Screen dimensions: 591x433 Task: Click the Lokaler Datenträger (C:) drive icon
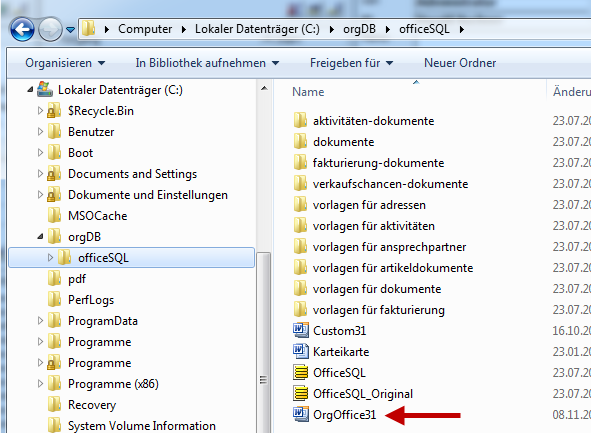click(45, 89)
